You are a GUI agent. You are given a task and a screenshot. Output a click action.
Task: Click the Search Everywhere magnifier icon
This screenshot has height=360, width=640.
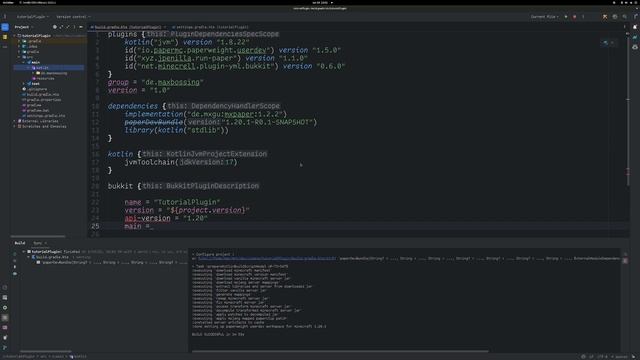click(624, 17)
